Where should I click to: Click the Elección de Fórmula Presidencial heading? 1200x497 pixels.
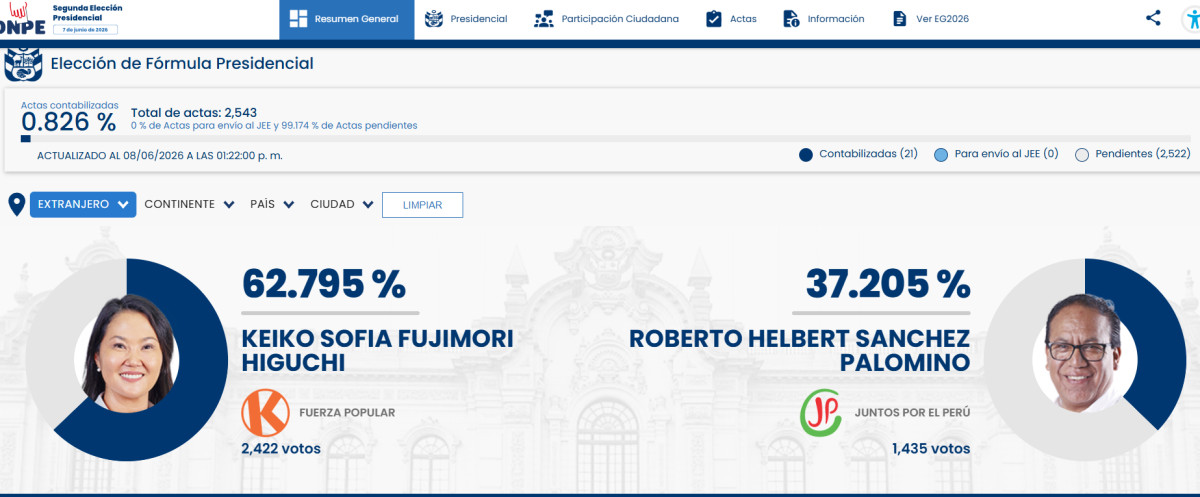click(182, 64)
